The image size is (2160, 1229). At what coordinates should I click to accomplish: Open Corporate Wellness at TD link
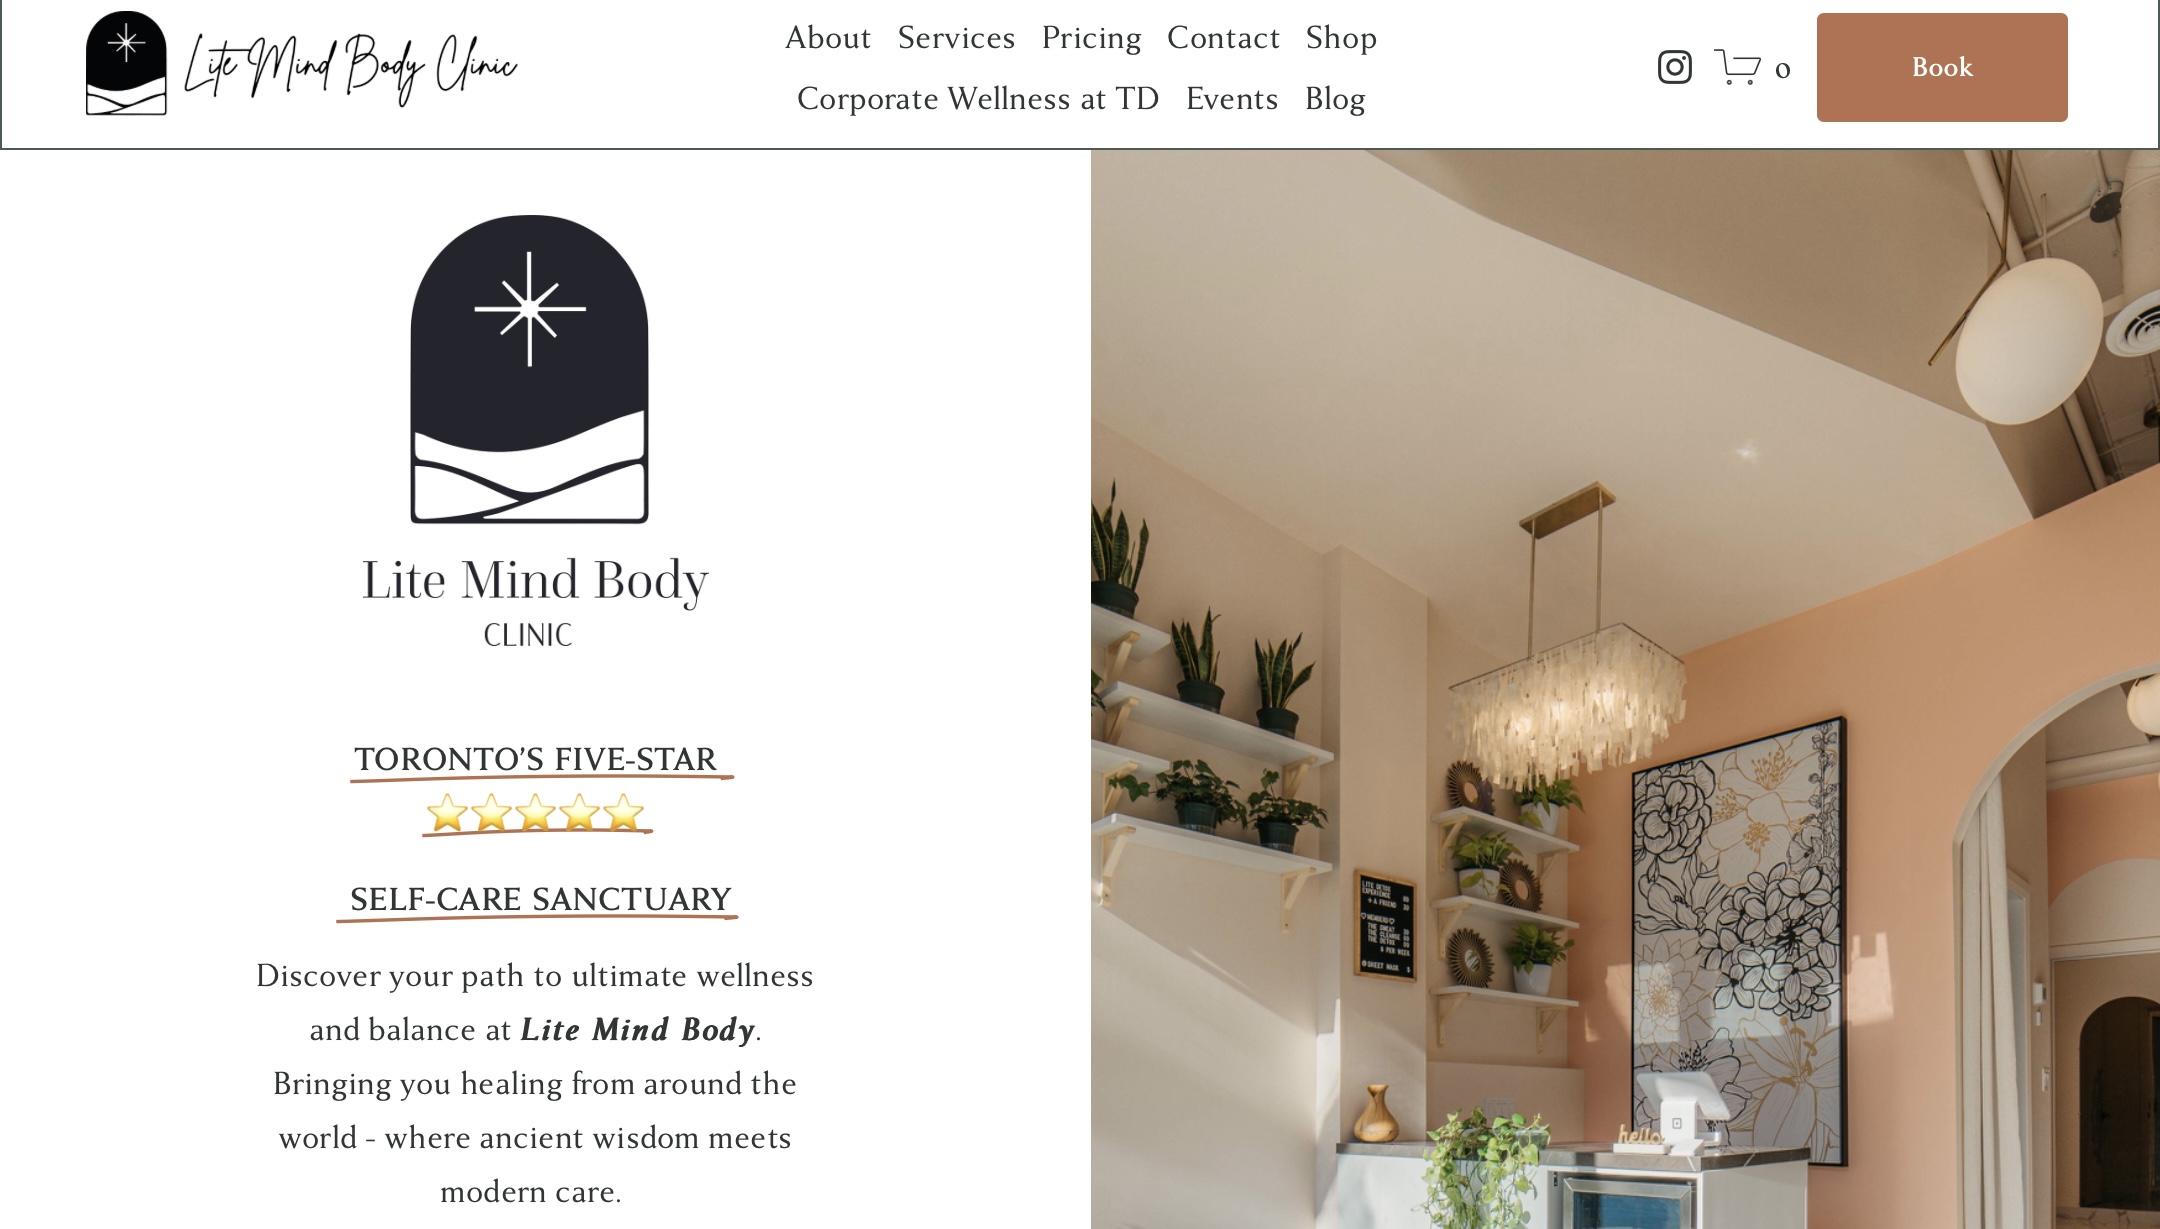[978, 99]
